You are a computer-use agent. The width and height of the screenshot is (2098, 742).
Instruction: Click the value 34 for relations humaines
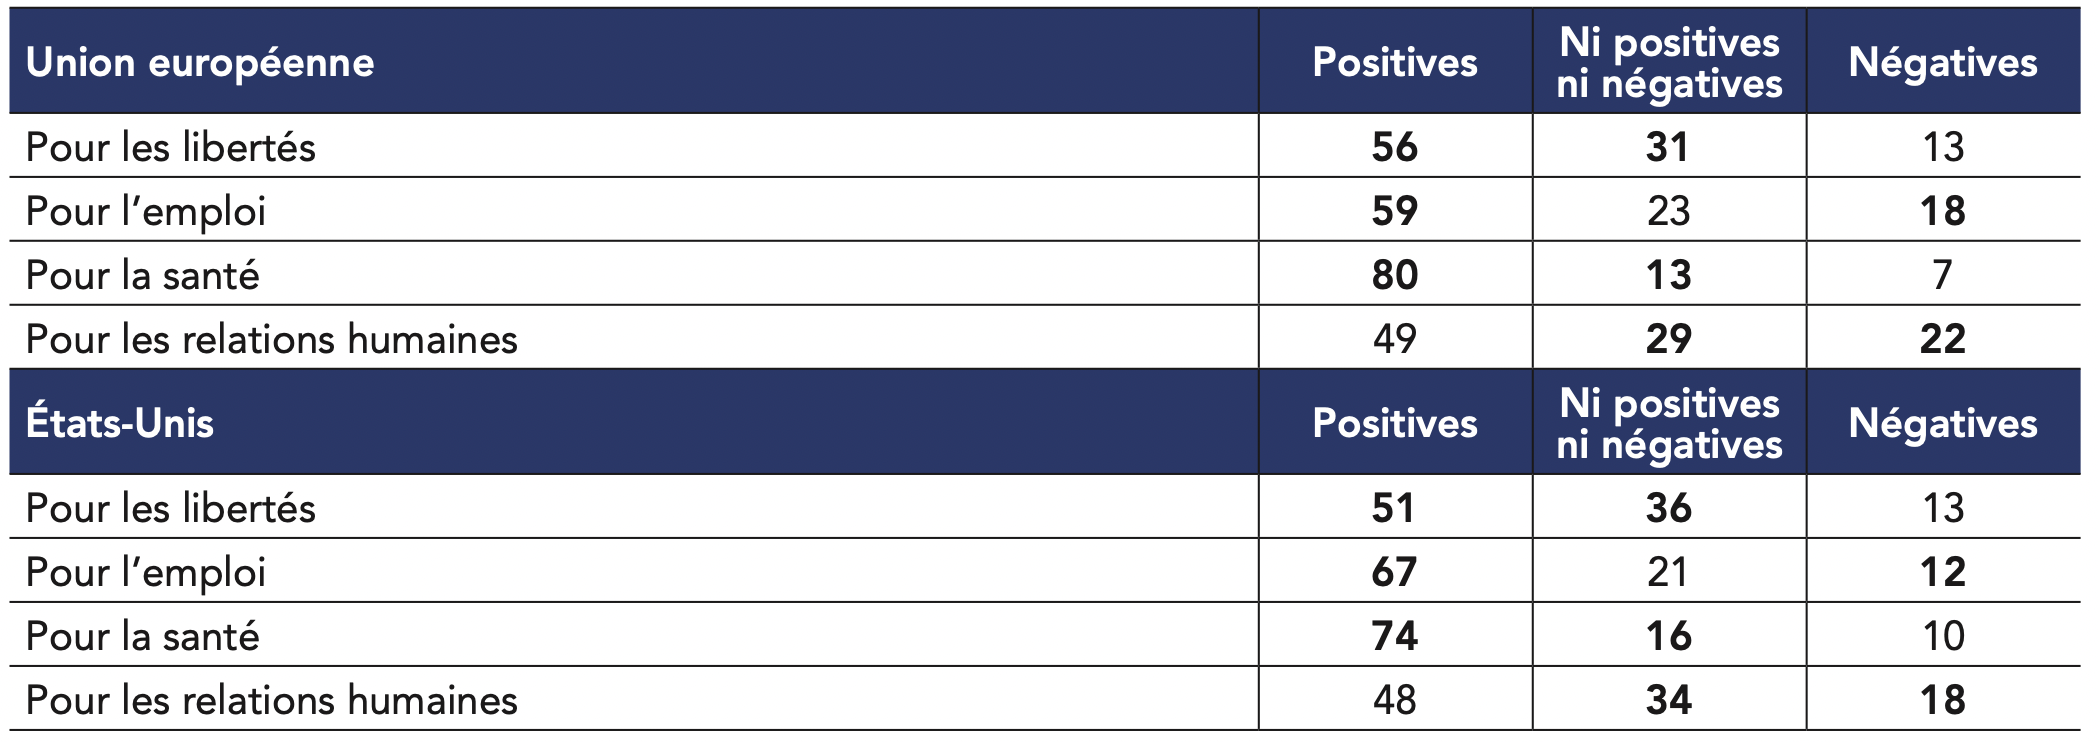1669,700
